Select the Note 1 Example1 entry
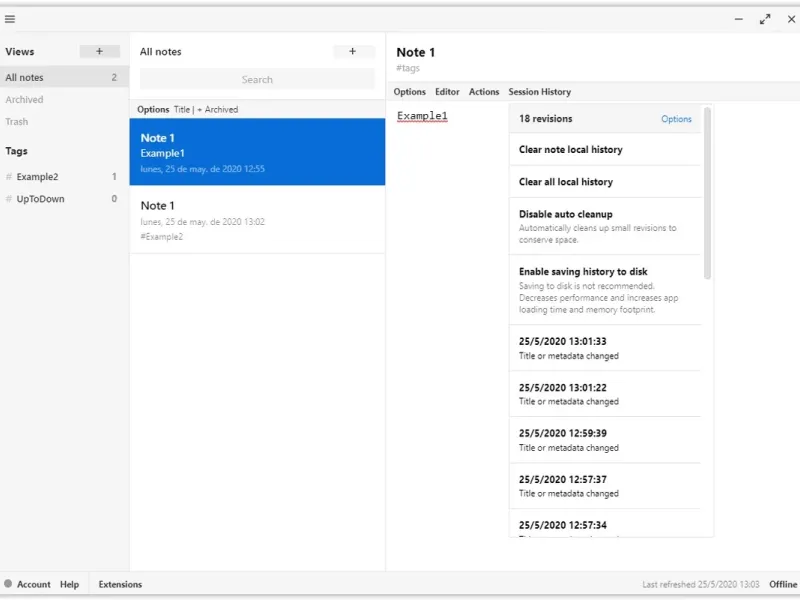Viewport: 800px width, 600px height. coord(257,152)
